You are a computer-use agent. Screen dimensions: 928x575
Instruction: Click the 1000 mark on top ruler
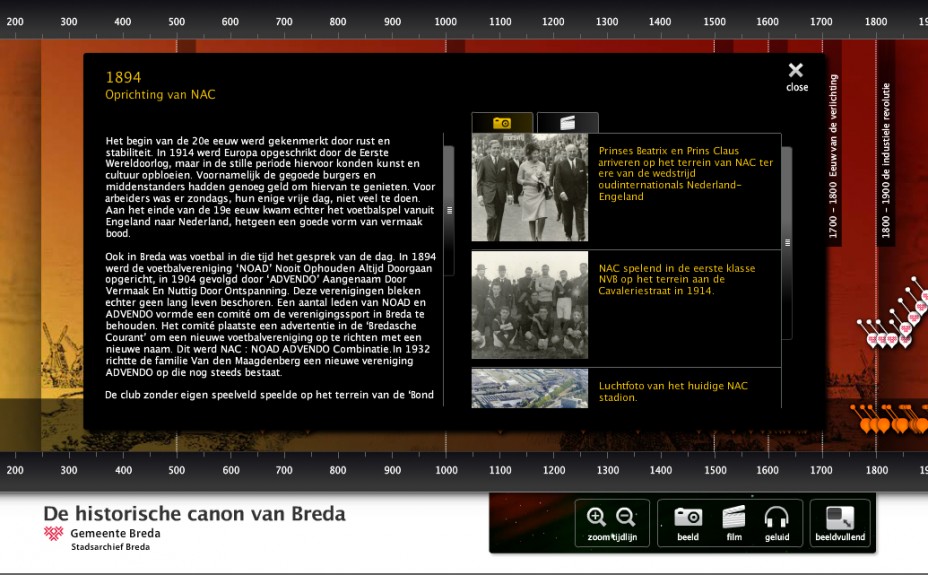446,21
